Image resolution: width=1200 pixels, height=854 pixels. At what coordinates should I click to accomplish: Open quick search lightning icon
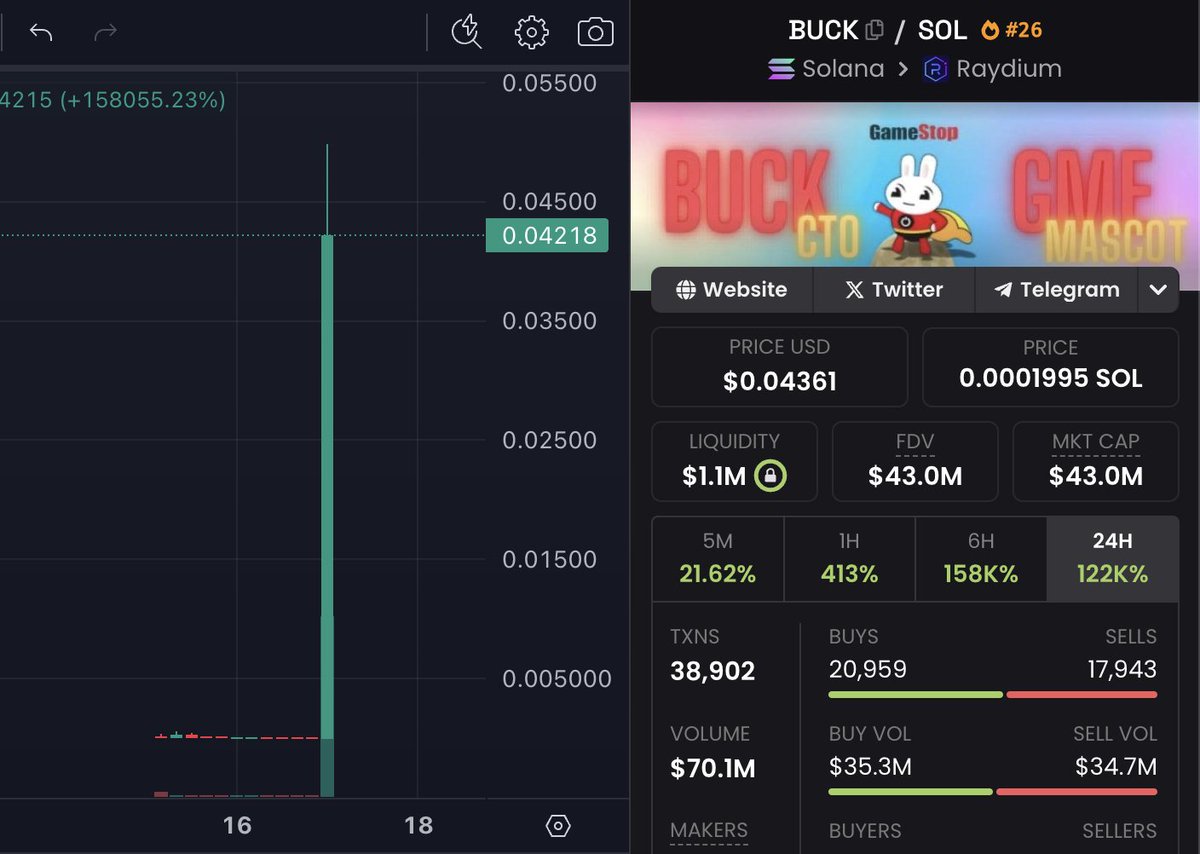pyautogui.click(x=466, y=32)
